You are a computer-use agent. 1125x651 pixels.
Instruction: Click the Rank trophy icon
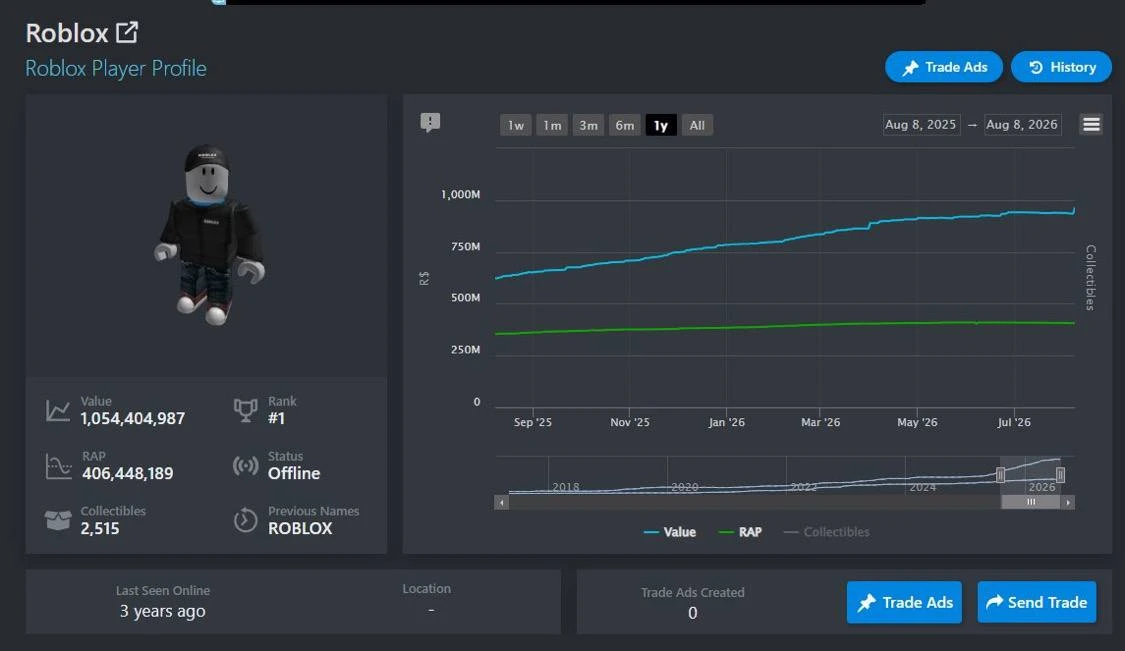pos(245,411)
